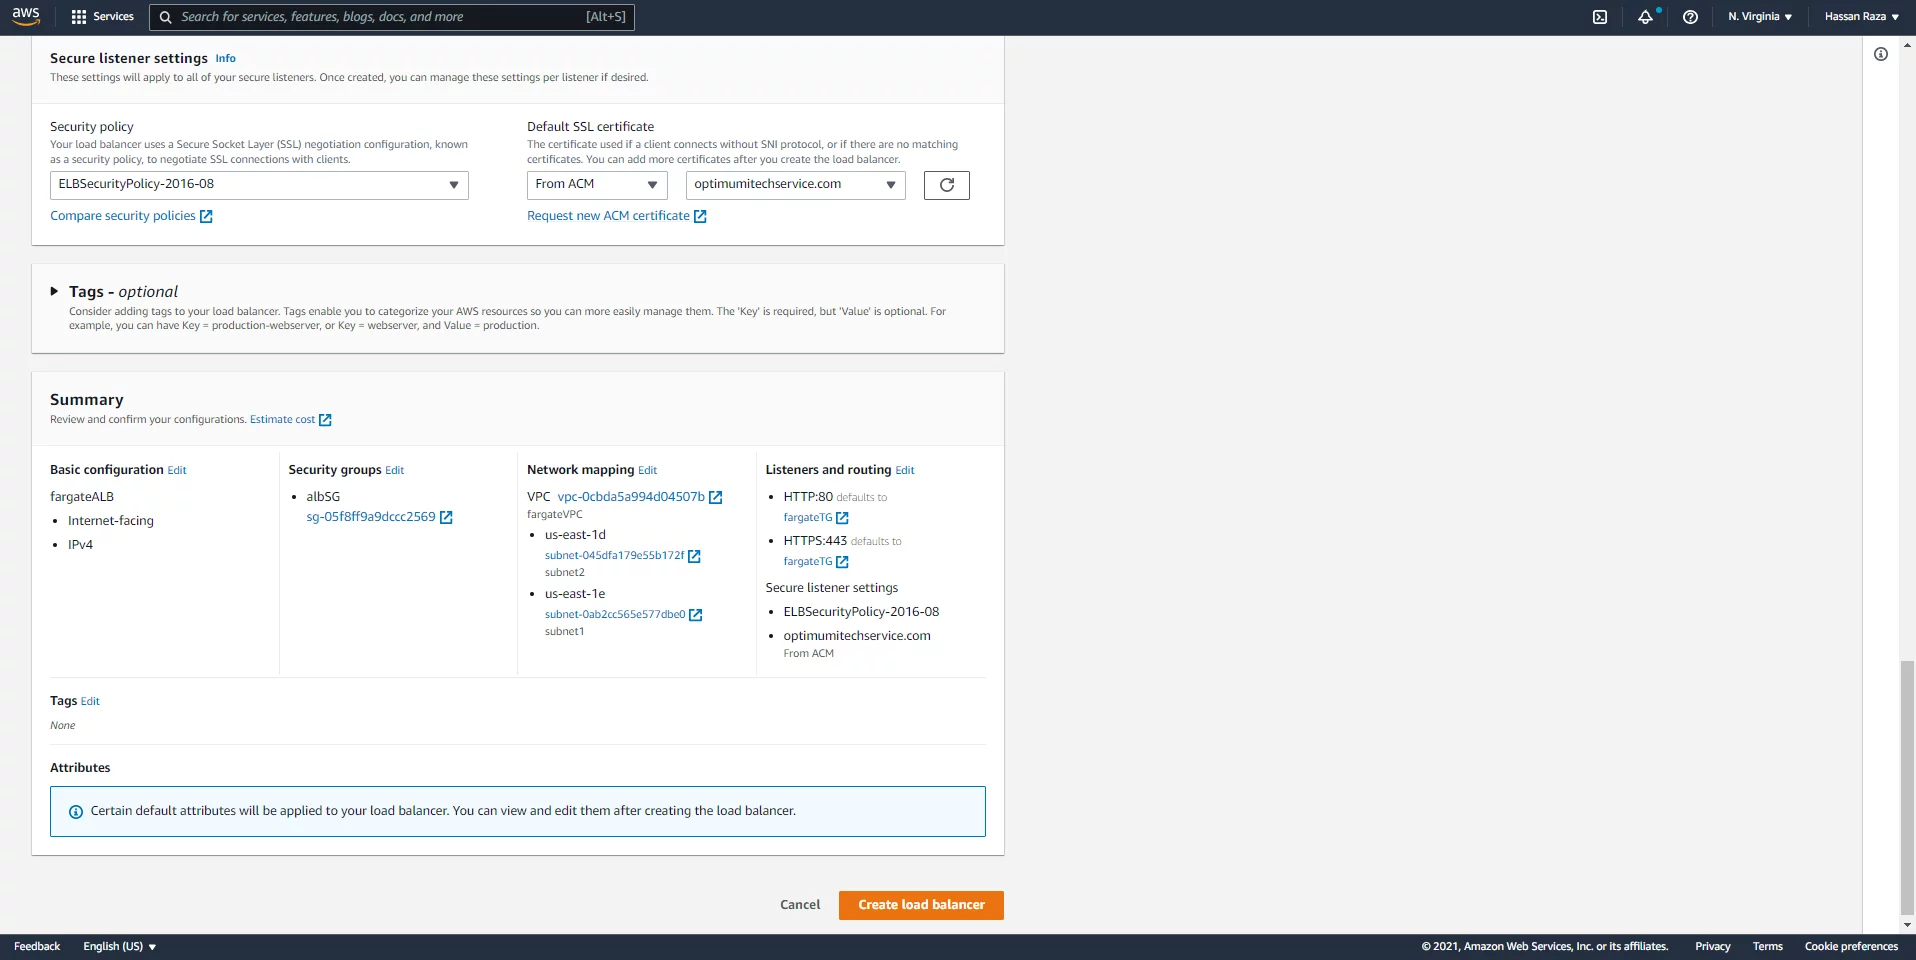1916x960 pixels.
Task: Open subnet-045dfa179e55b172f link
Action: coord(615,556)
